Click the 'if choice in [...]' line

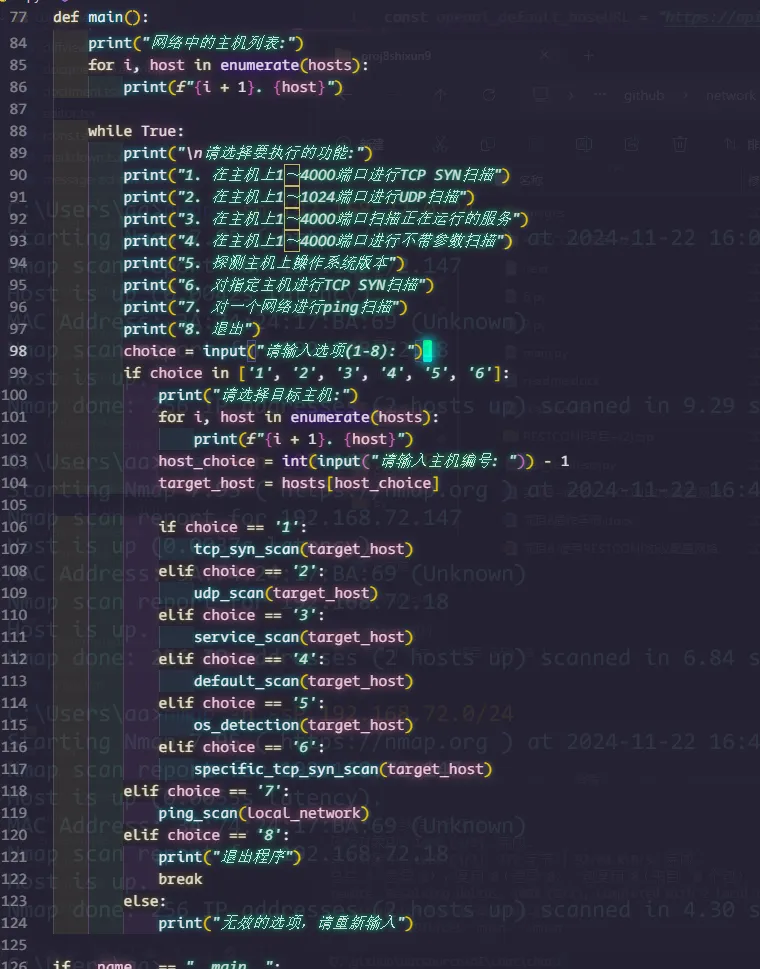point(316,373)
